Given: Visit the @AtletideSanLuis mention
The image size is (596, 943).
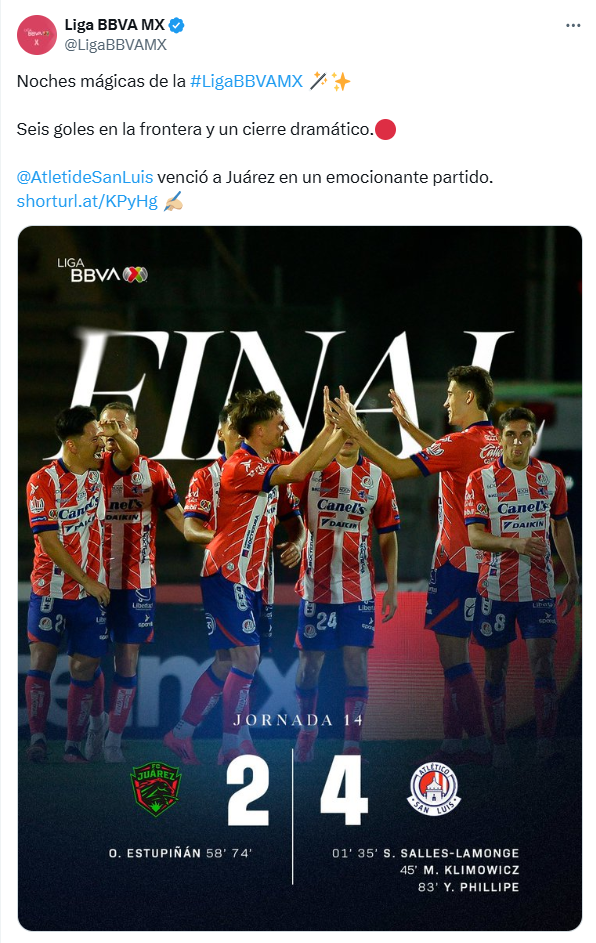Looking at the screenshot, I should (85, 177).
